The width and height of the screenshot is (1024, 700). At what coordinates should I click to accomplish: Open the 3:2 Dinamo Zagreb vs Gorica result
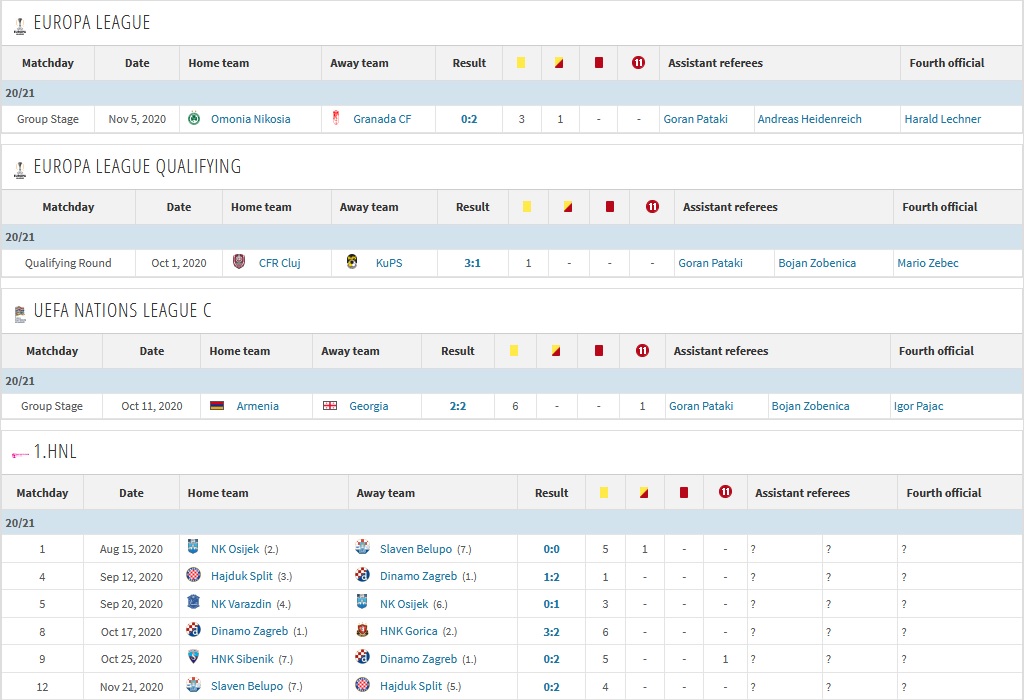551,632
